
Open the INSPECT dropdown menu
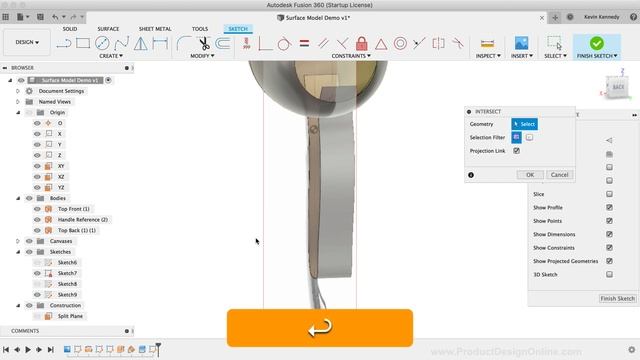pos(488,56)
